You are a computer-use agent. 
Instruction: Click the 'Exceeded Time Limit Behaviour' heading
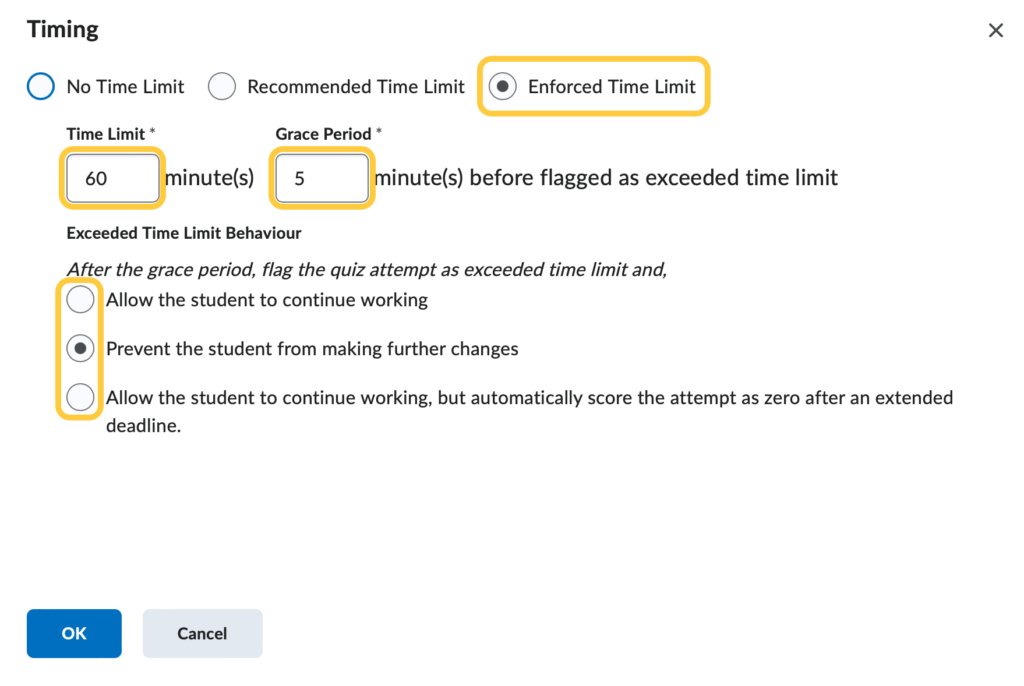point(184,233)
